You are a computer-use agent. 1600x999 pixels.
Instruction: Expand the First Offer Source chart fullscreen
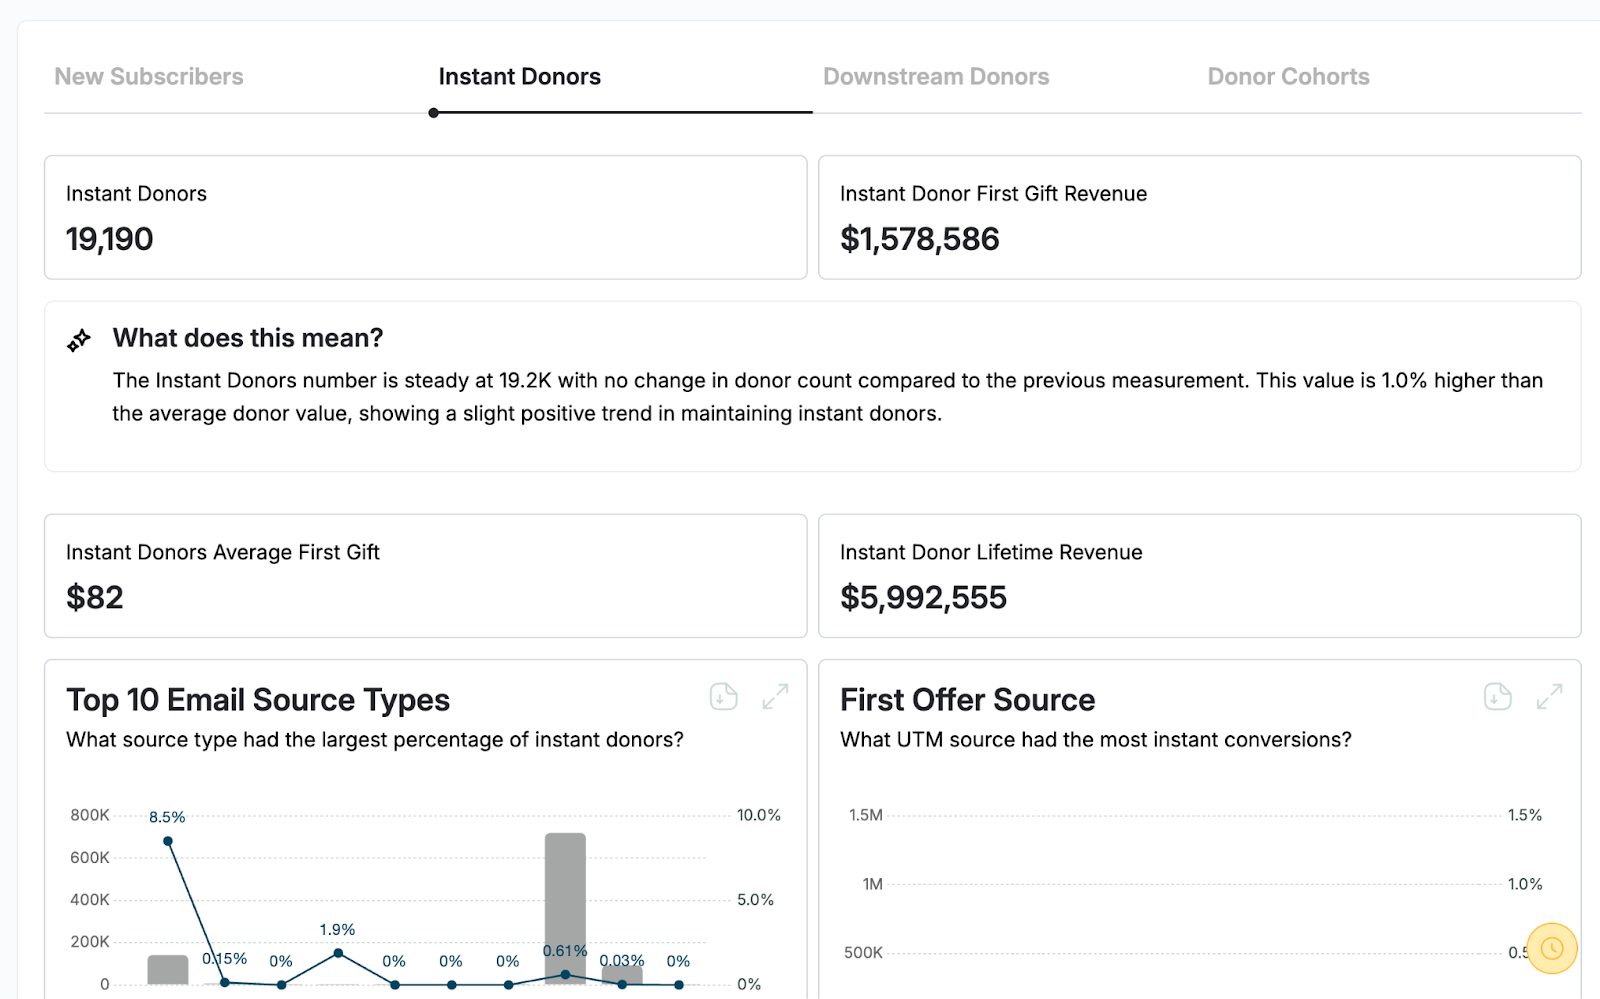pyautogui.click(x=1549, y=696)
